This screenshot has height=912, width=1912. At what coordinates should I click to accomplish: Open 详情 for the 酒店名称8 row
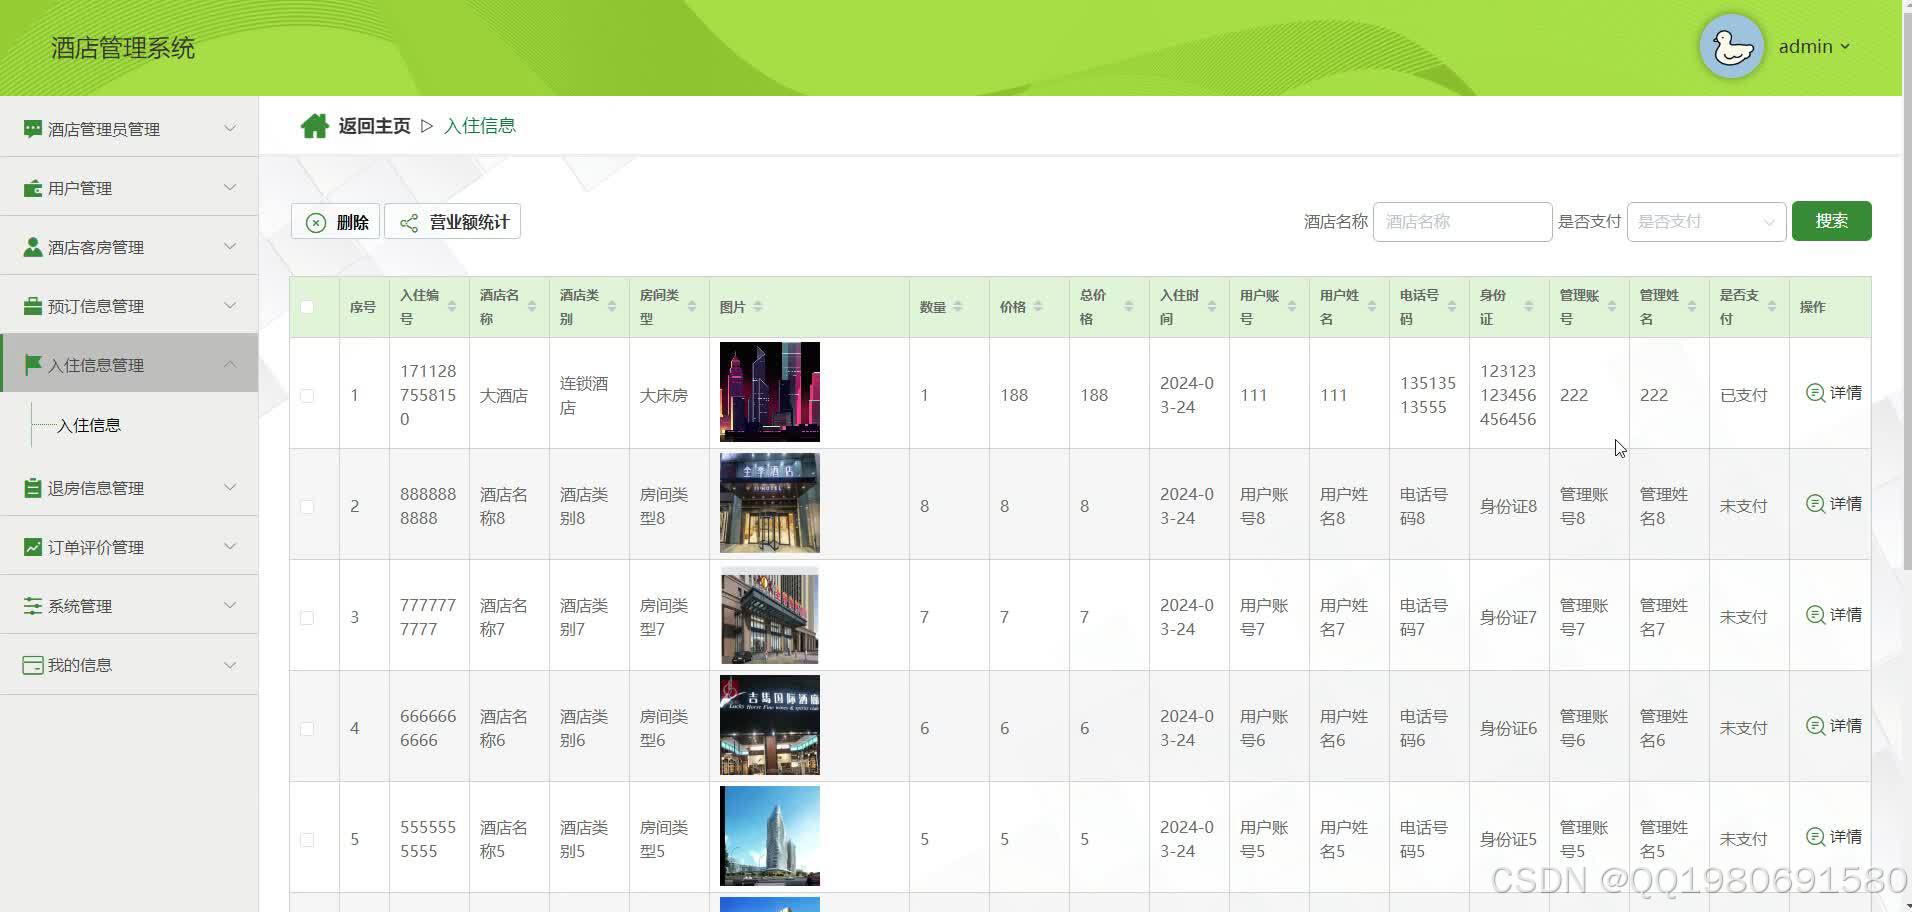1834,504
